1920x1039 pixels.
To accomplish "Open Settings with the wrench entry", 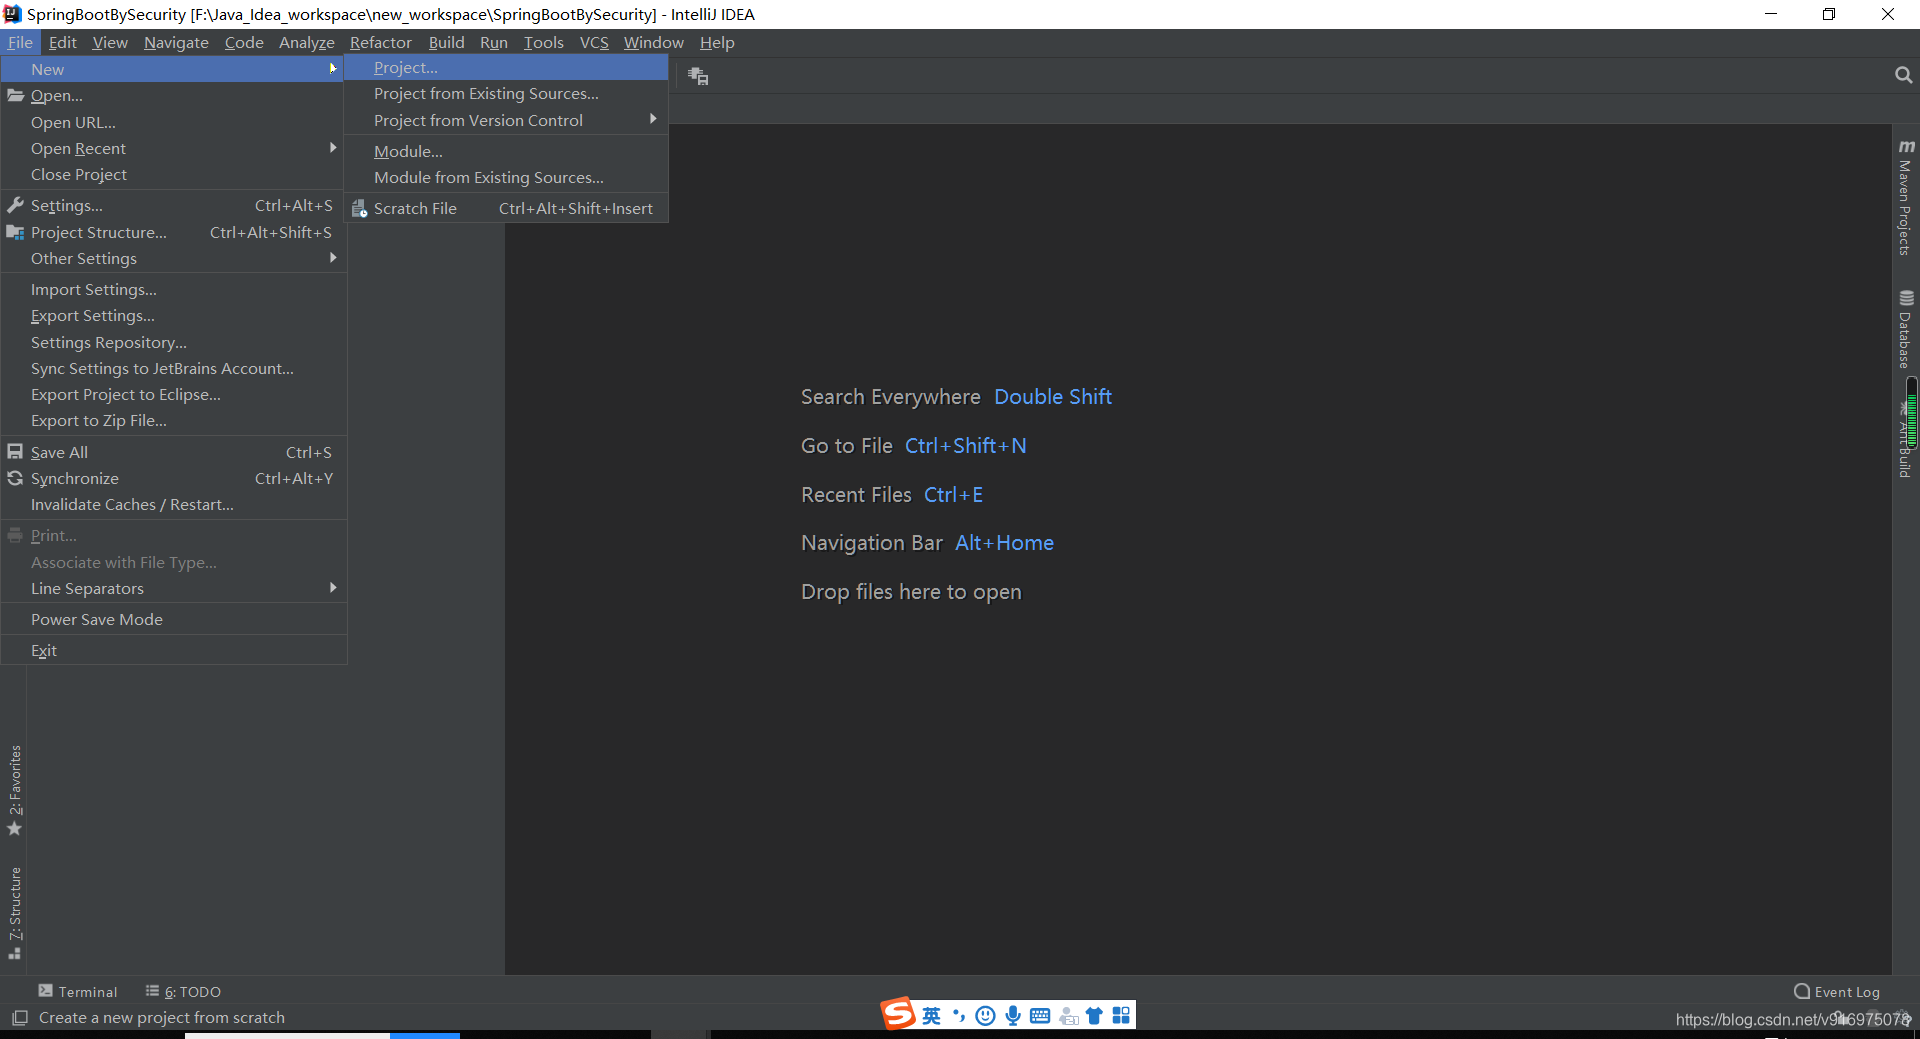I will pyautogui.click(x=173, y=206).
